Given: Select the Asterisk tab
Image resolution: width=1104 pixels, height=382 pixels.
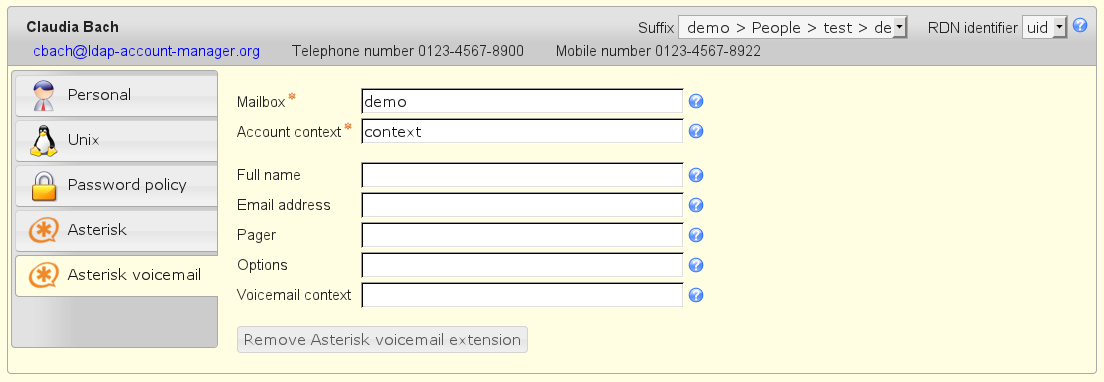Looking at the screenshot, I should (116, 231).
